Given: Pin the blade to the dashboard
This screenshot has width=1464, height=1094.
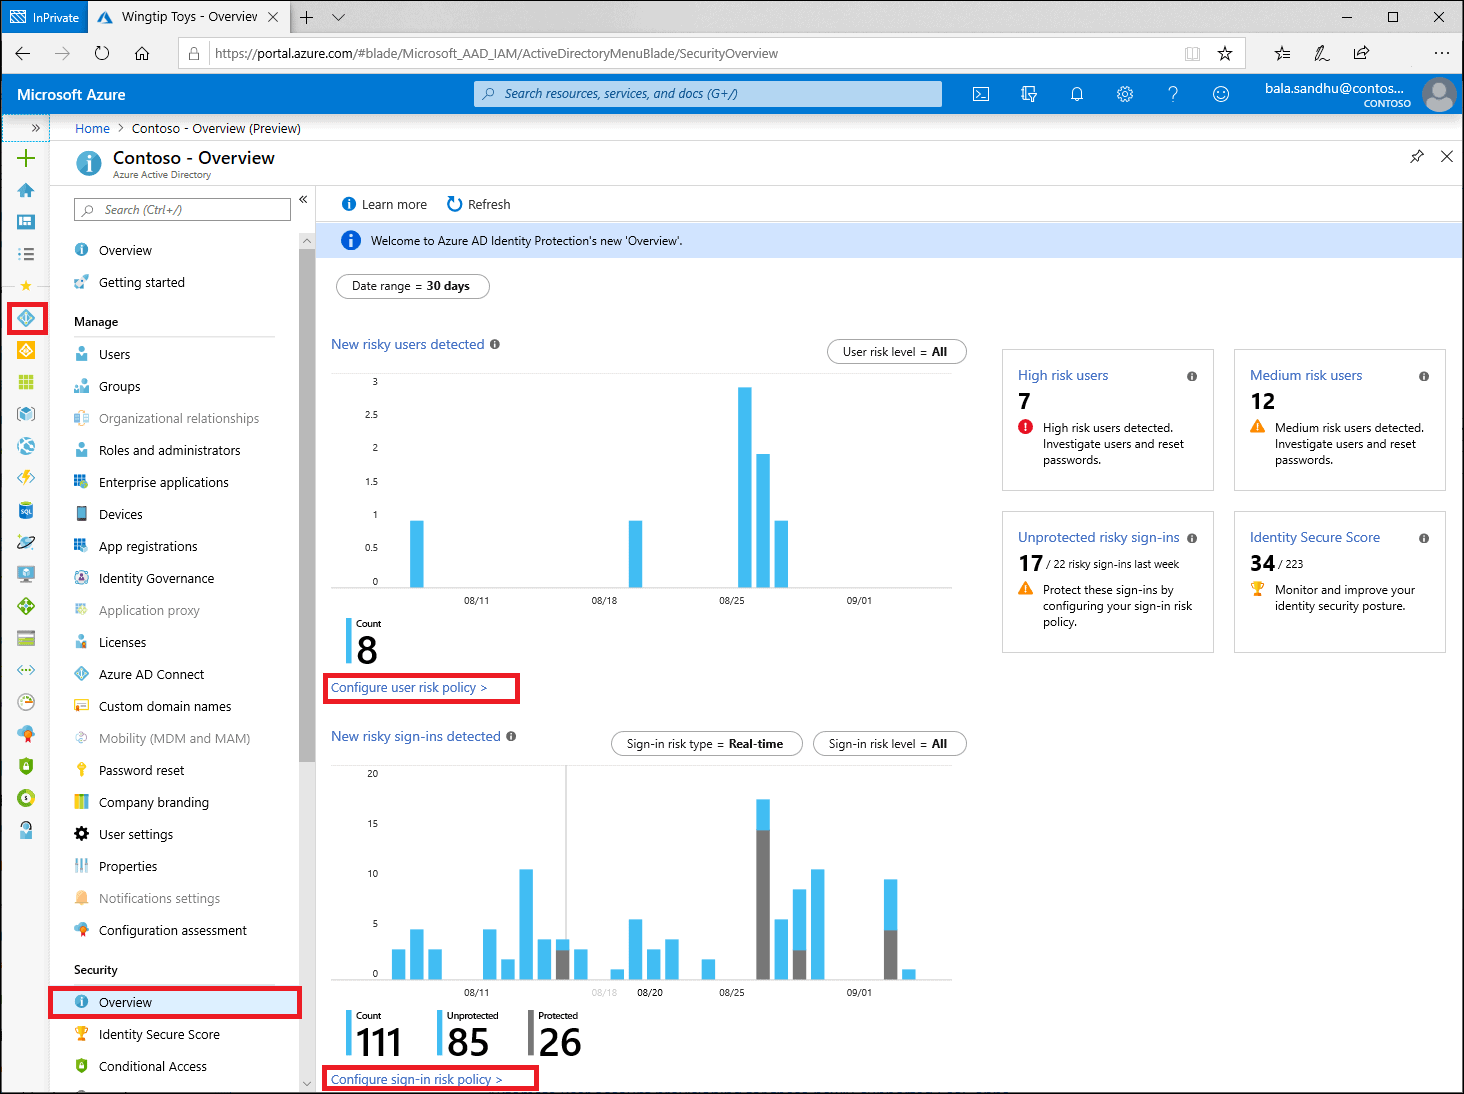Looking at the screenshot, I should (x=1417, y=157).
